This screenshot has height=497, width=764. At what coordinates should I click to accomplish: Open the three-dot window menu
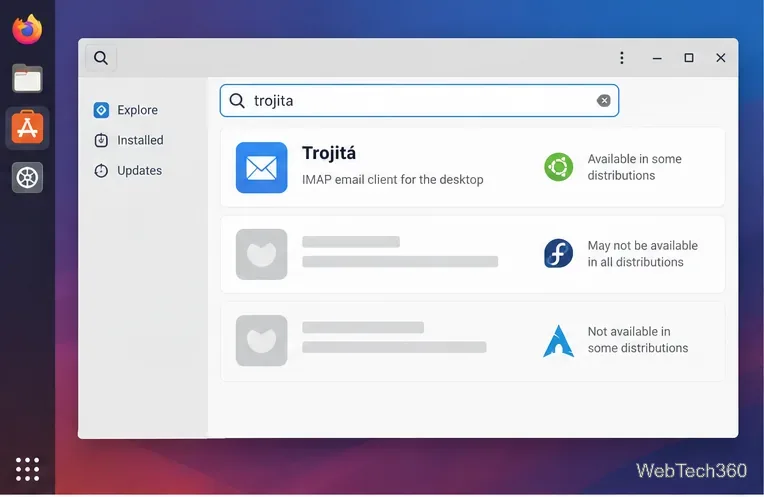point(622,57)
